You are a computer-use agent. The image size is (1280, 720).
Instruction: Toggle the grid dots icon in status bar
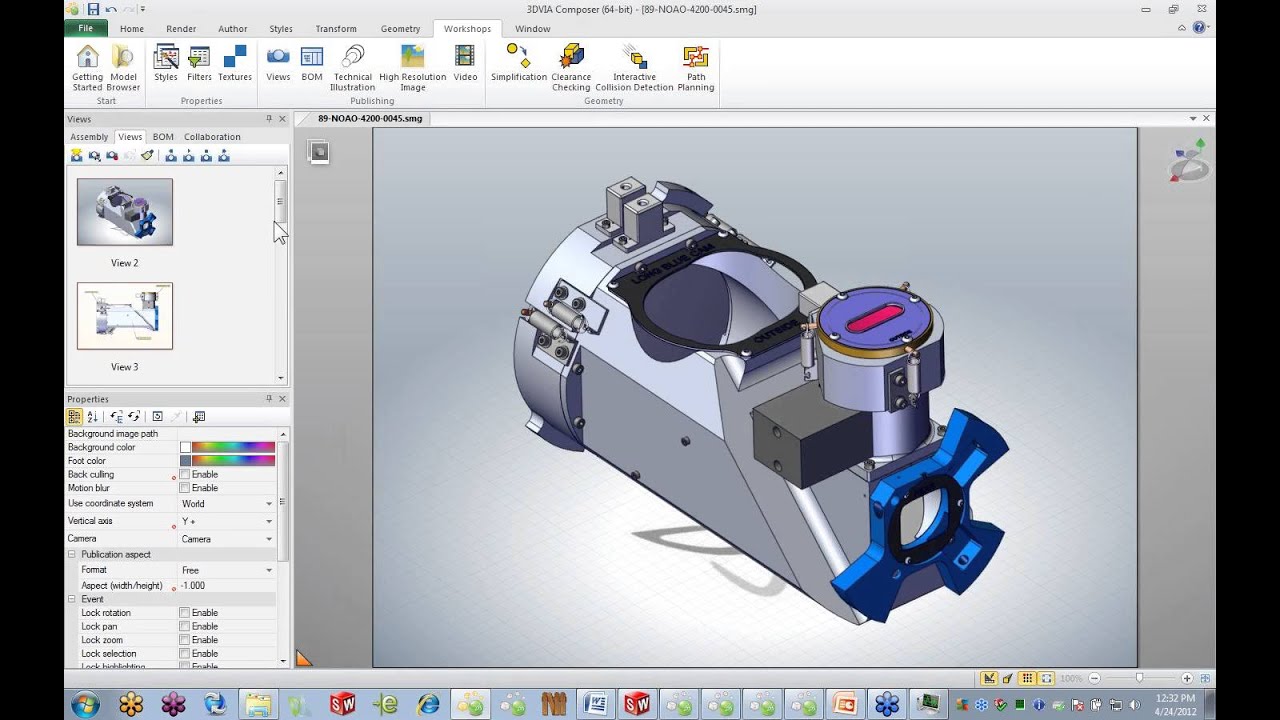coord(1027,678)
